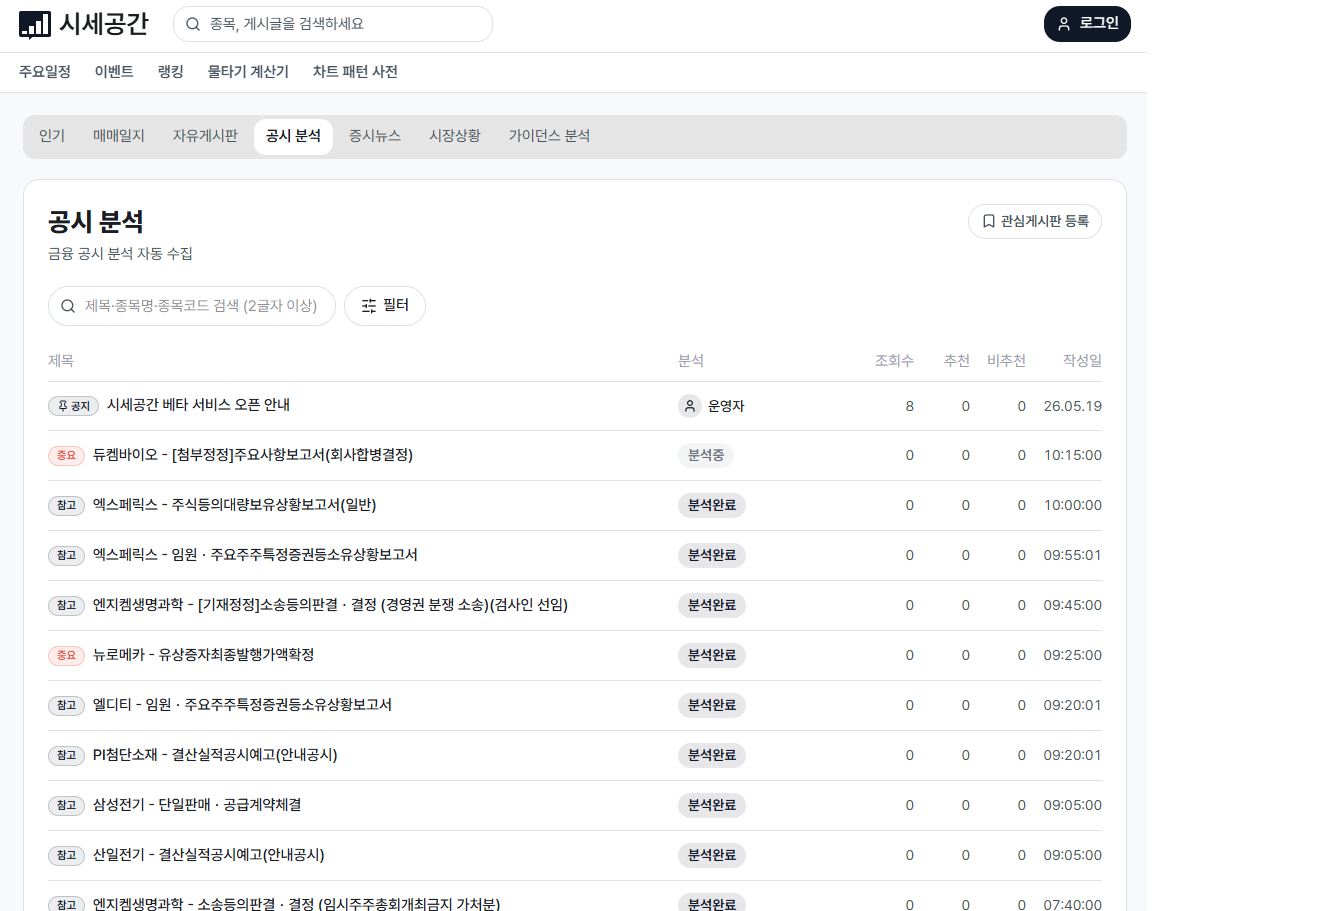The width and height of the screenshot is (1317, 911).
Task: Click the 시세공간 logo icon
Action: coord(35,24)
